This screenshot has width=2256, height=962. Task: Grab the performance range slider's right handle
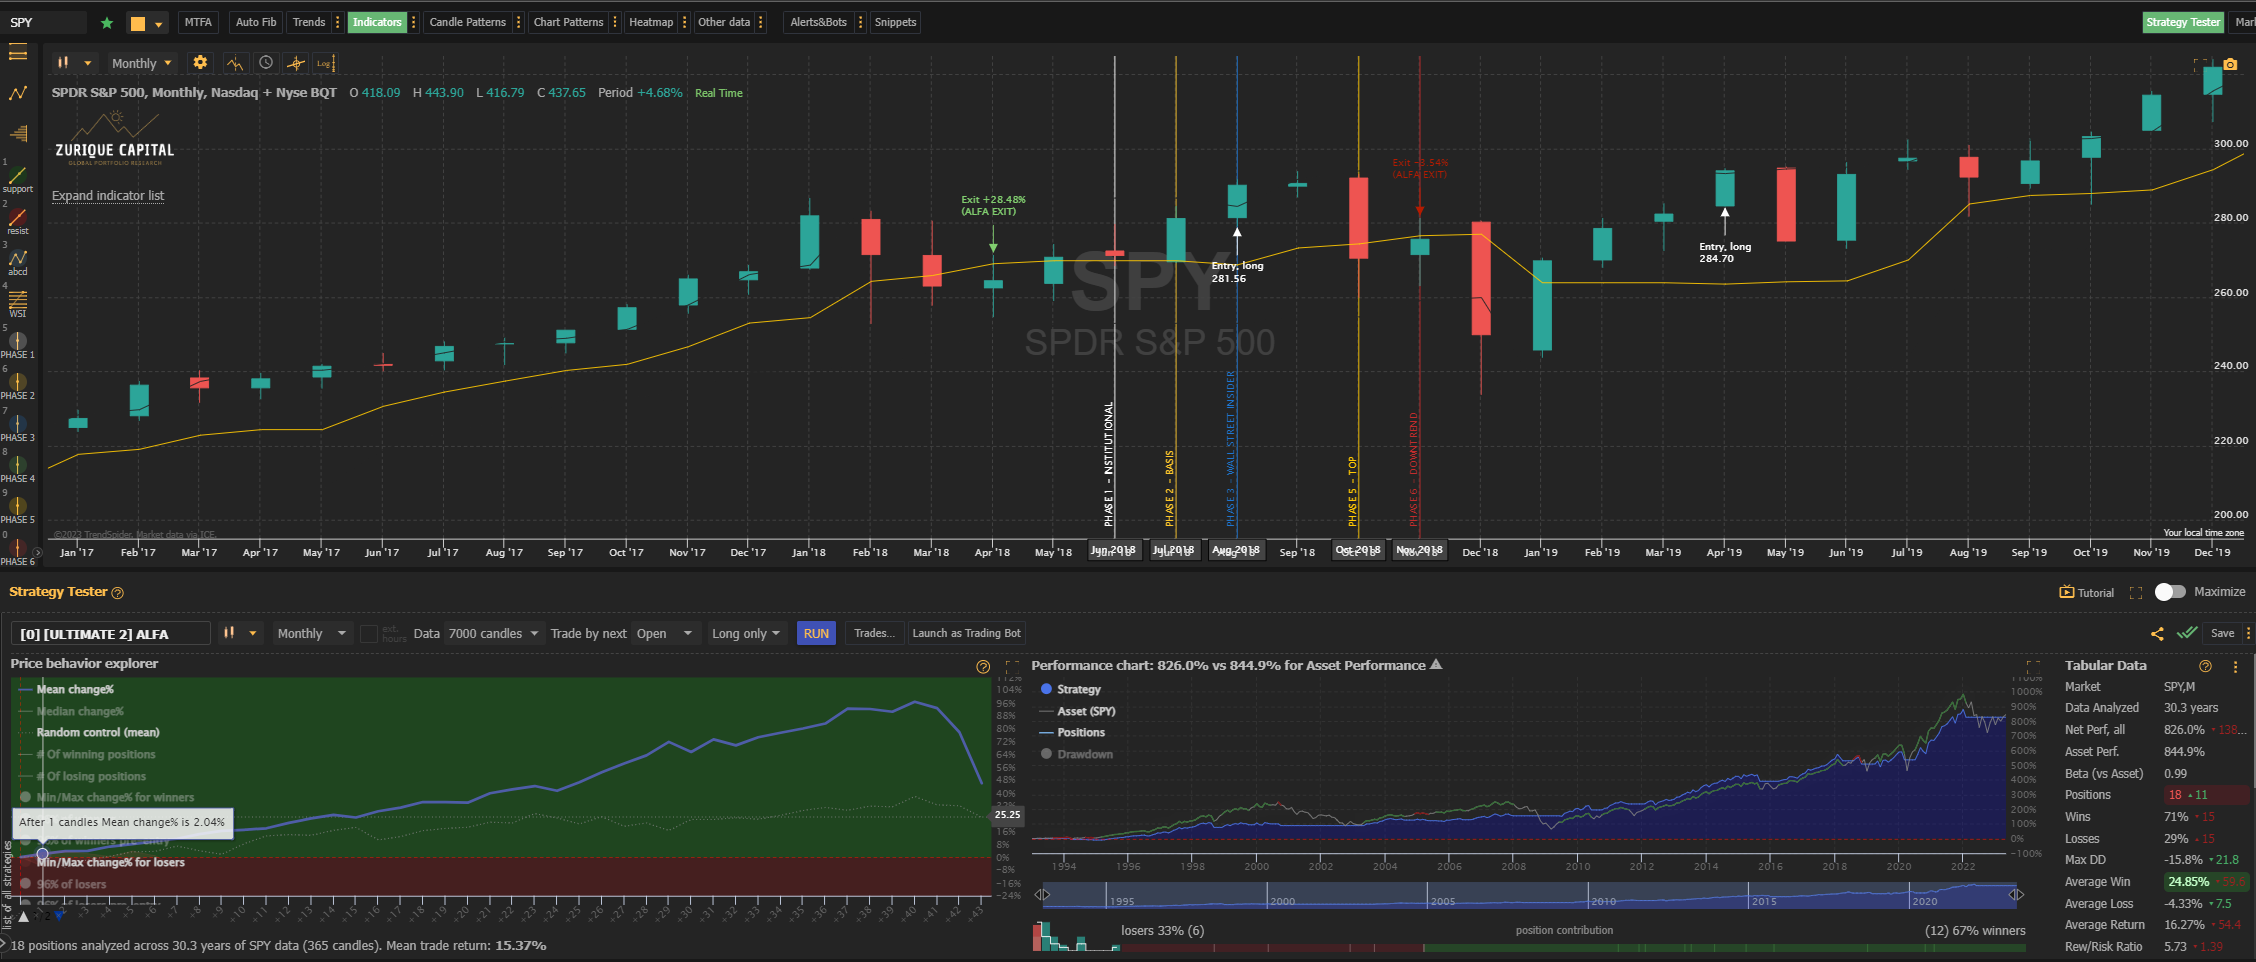tap(2016, 895)
